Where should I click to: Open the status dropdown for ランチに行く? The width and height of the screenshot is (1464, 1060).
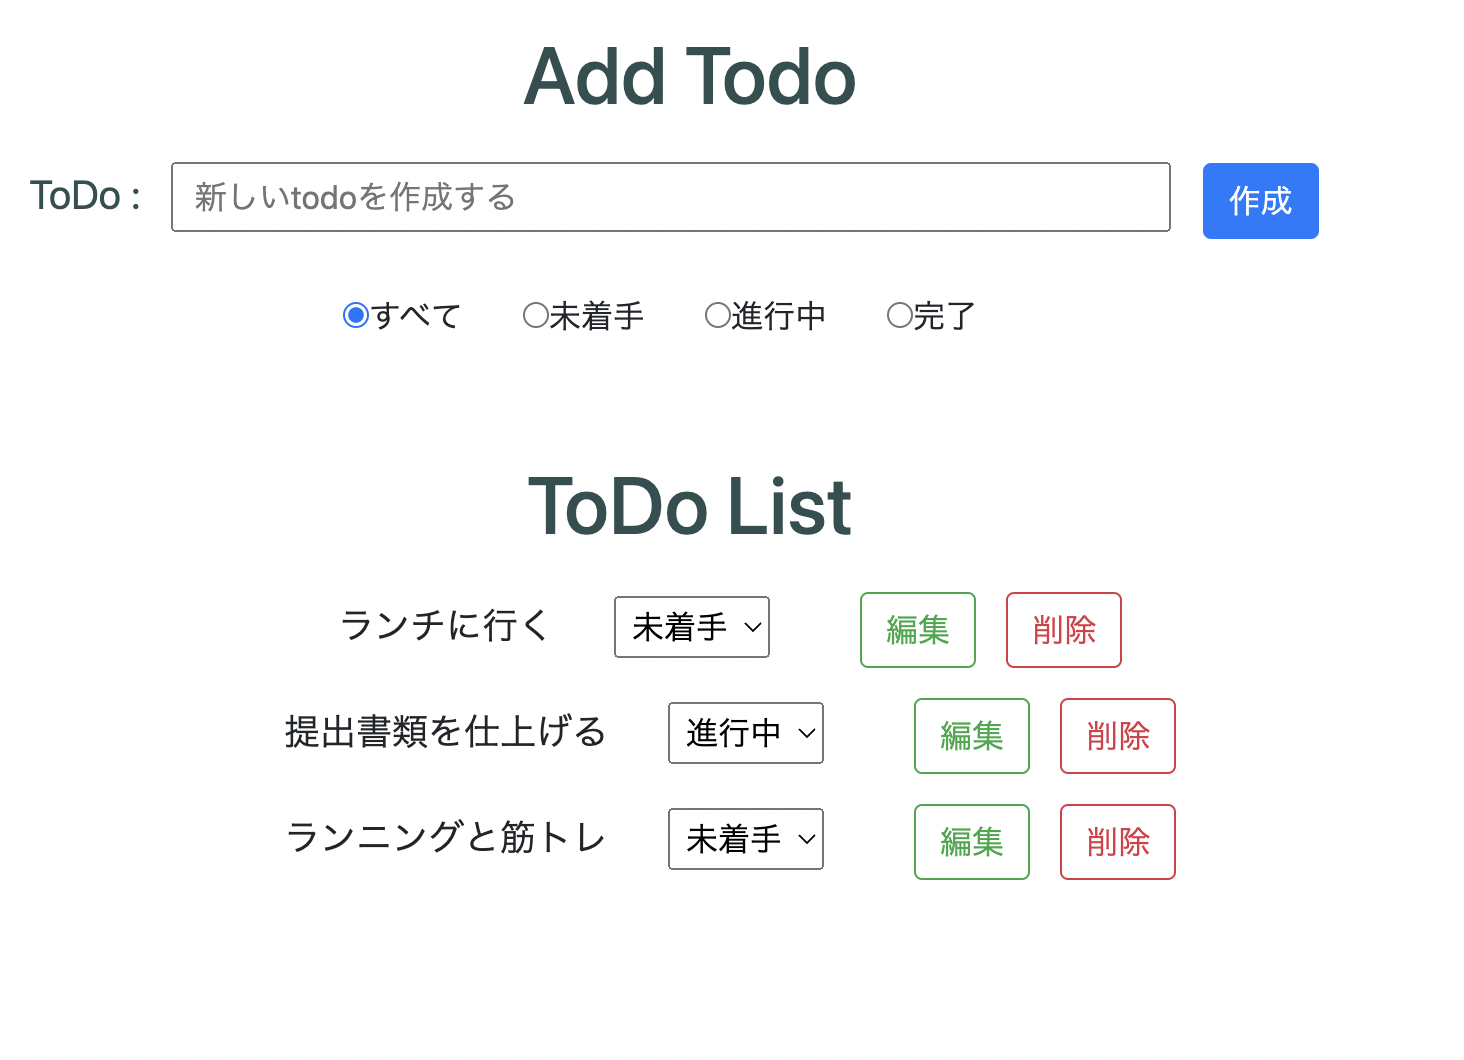click(691, 627)
